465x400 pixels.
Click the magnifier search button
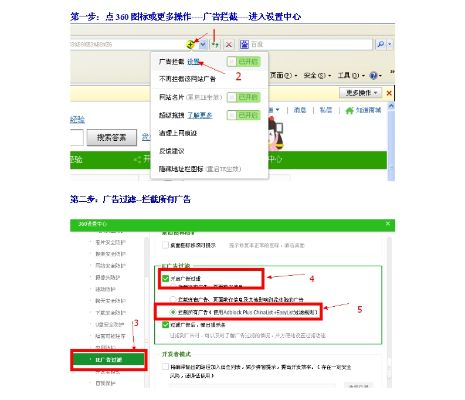point(380,44)
